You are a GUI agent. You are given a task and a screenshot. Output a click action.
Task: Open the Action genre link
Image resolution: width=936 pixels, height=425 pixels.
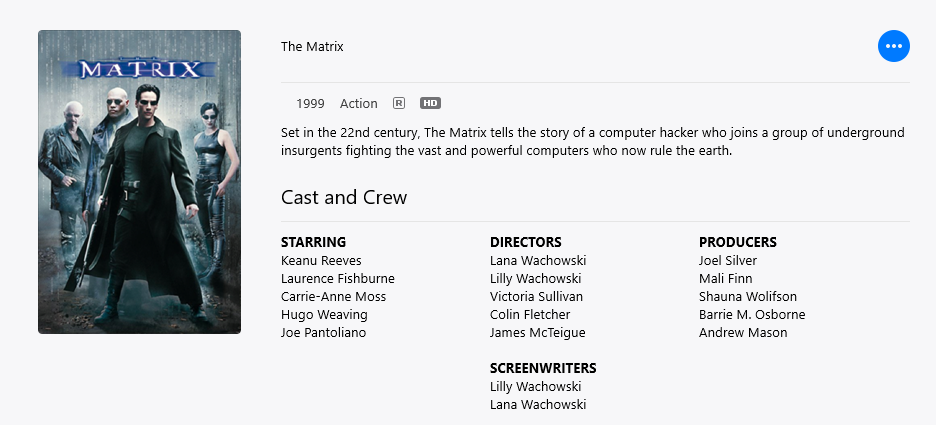359,104
